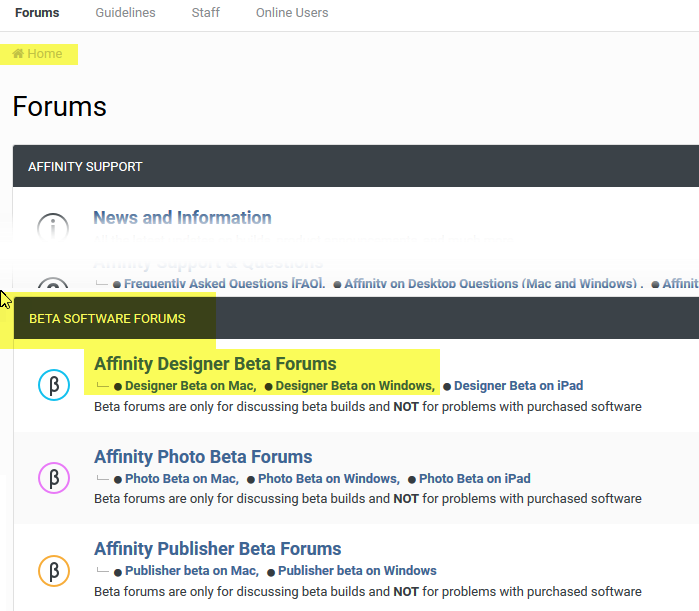This screenshot has width=699, height=611.
Task: Open Designer Beta on iPad subforum
Action: 518,386
